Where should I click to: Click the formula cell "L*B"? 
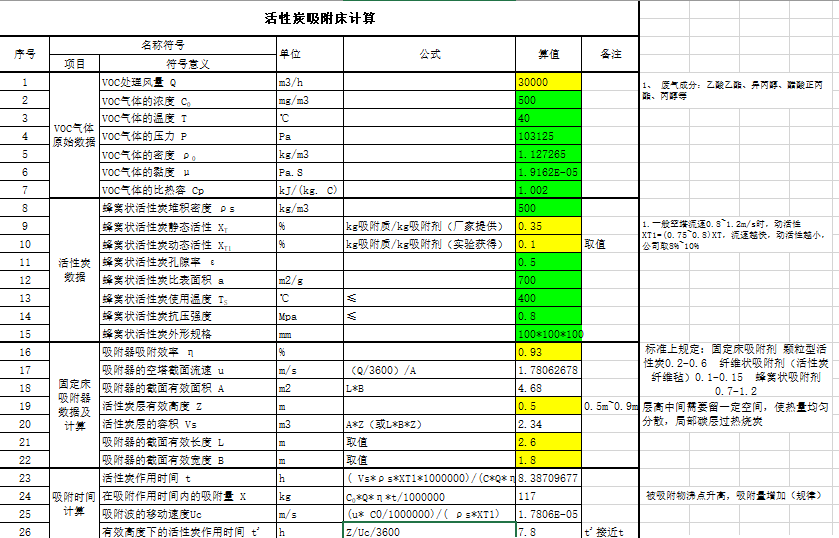429,388
